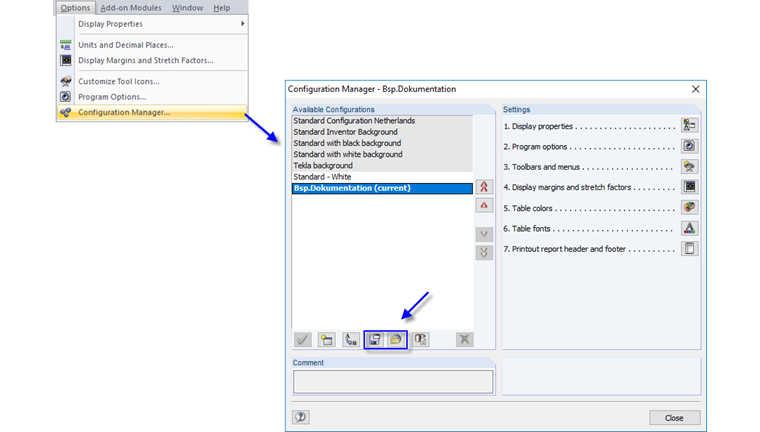
Task: Click the Units and Decimal Places menu icon
Action: coord(65,45)
